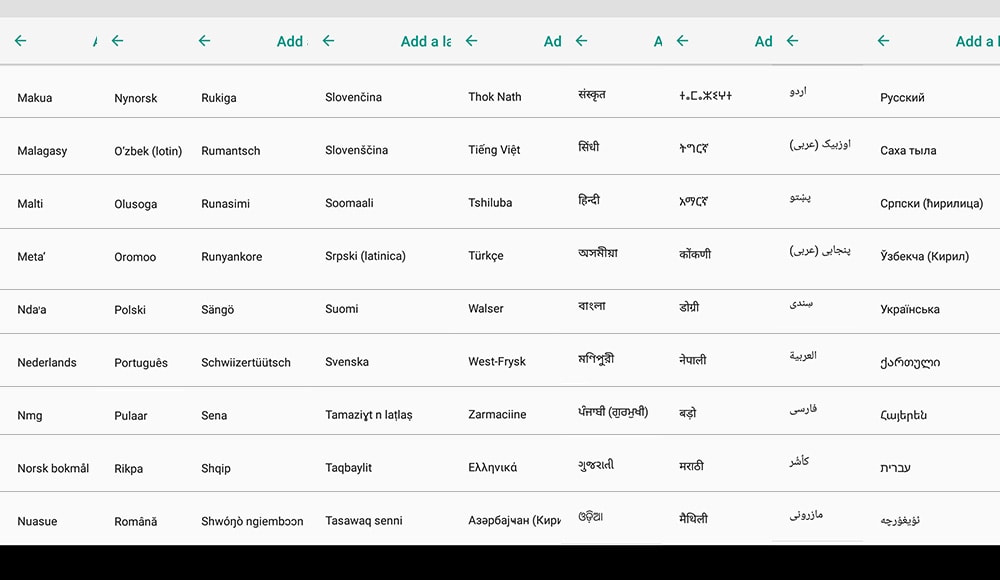Viewport: 1000px width, 580px height.
Task: Select Ελληνικά from the language list
Action: pos(493,468)
